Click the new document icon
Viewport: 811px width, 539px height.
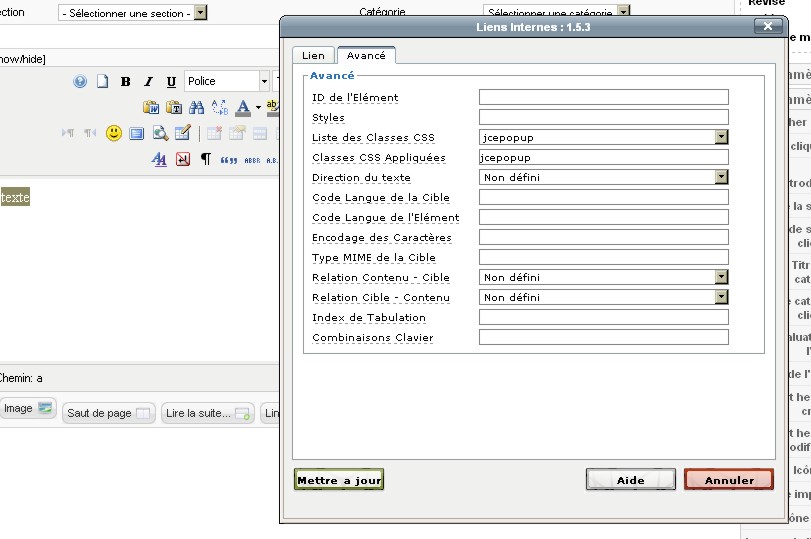click(x=102, y=82)
